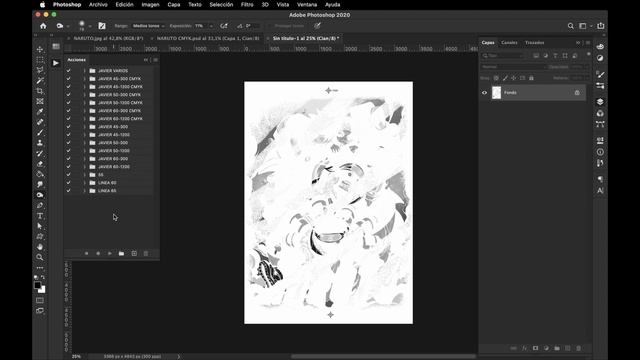This screenshot has height=360, width=640.
Task: Select the Eraser tool
Action: tap(40, 164)
